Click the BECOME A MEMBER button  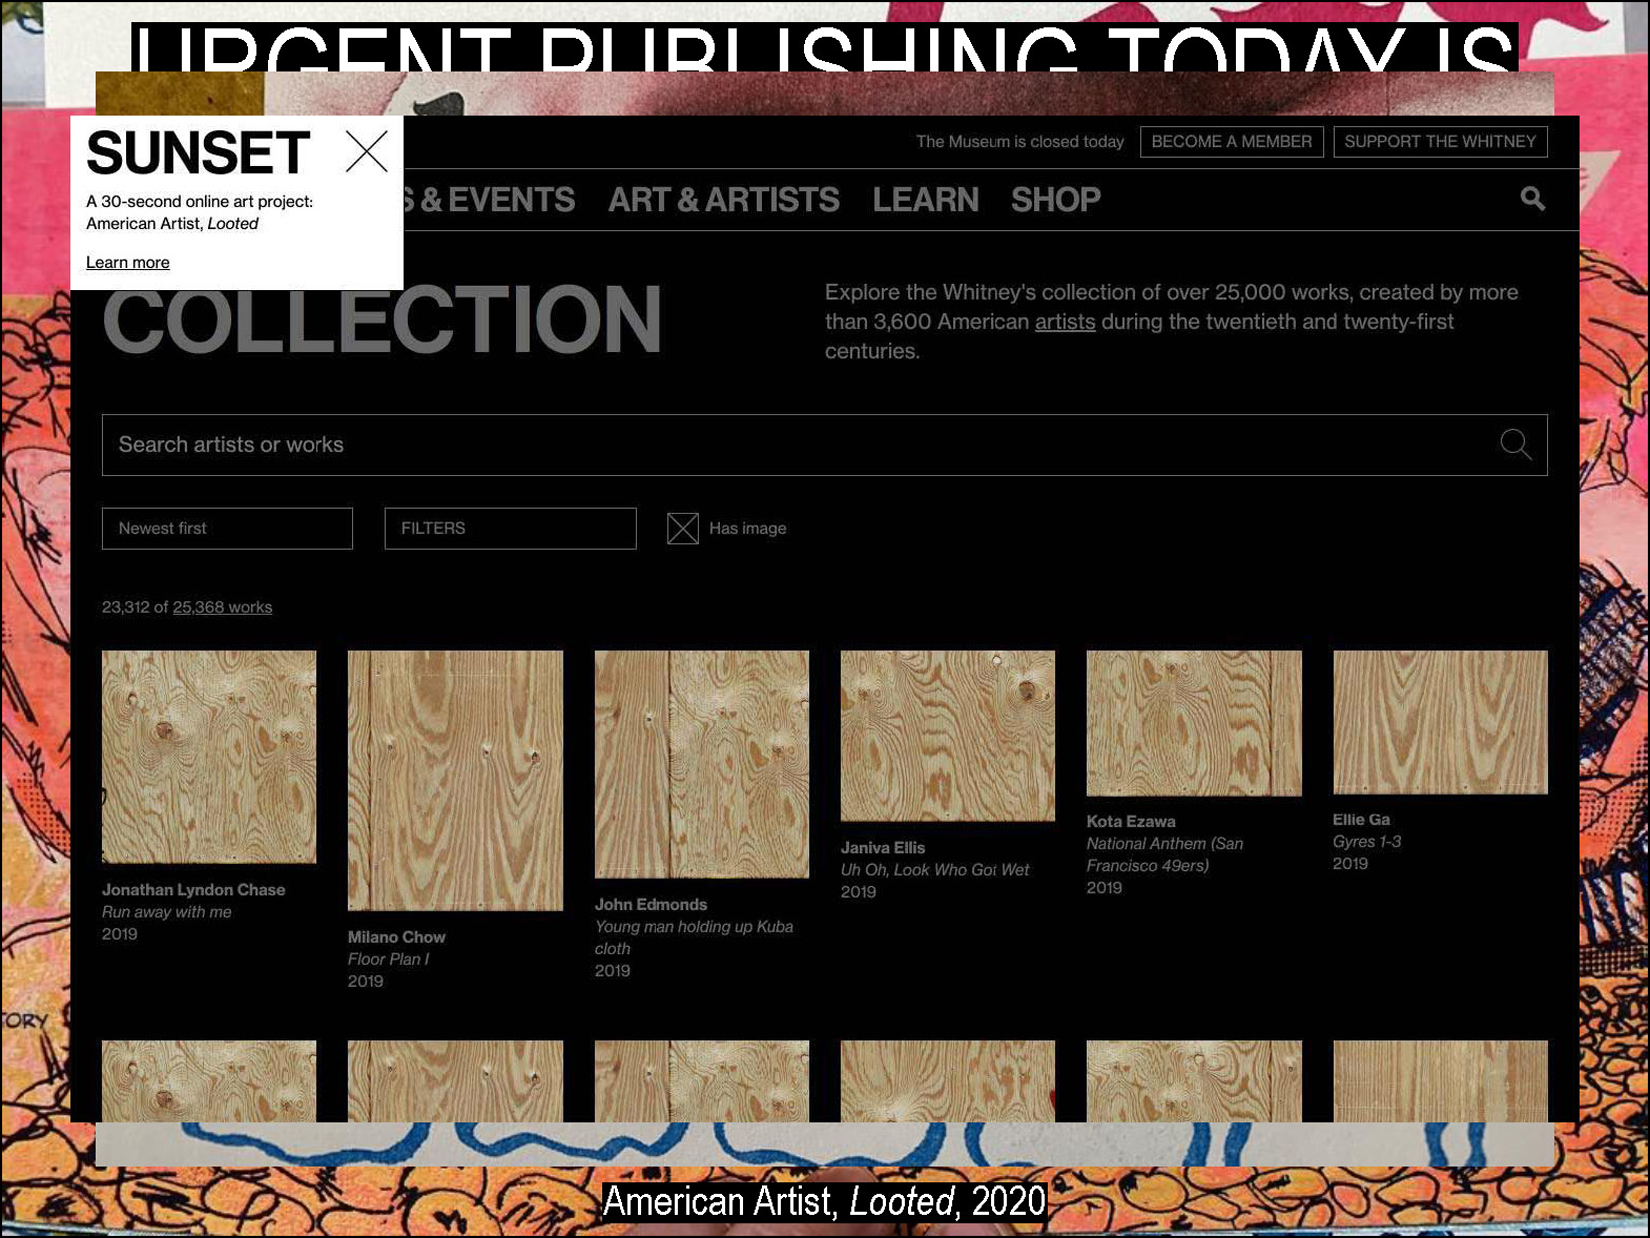[1231, 142]
